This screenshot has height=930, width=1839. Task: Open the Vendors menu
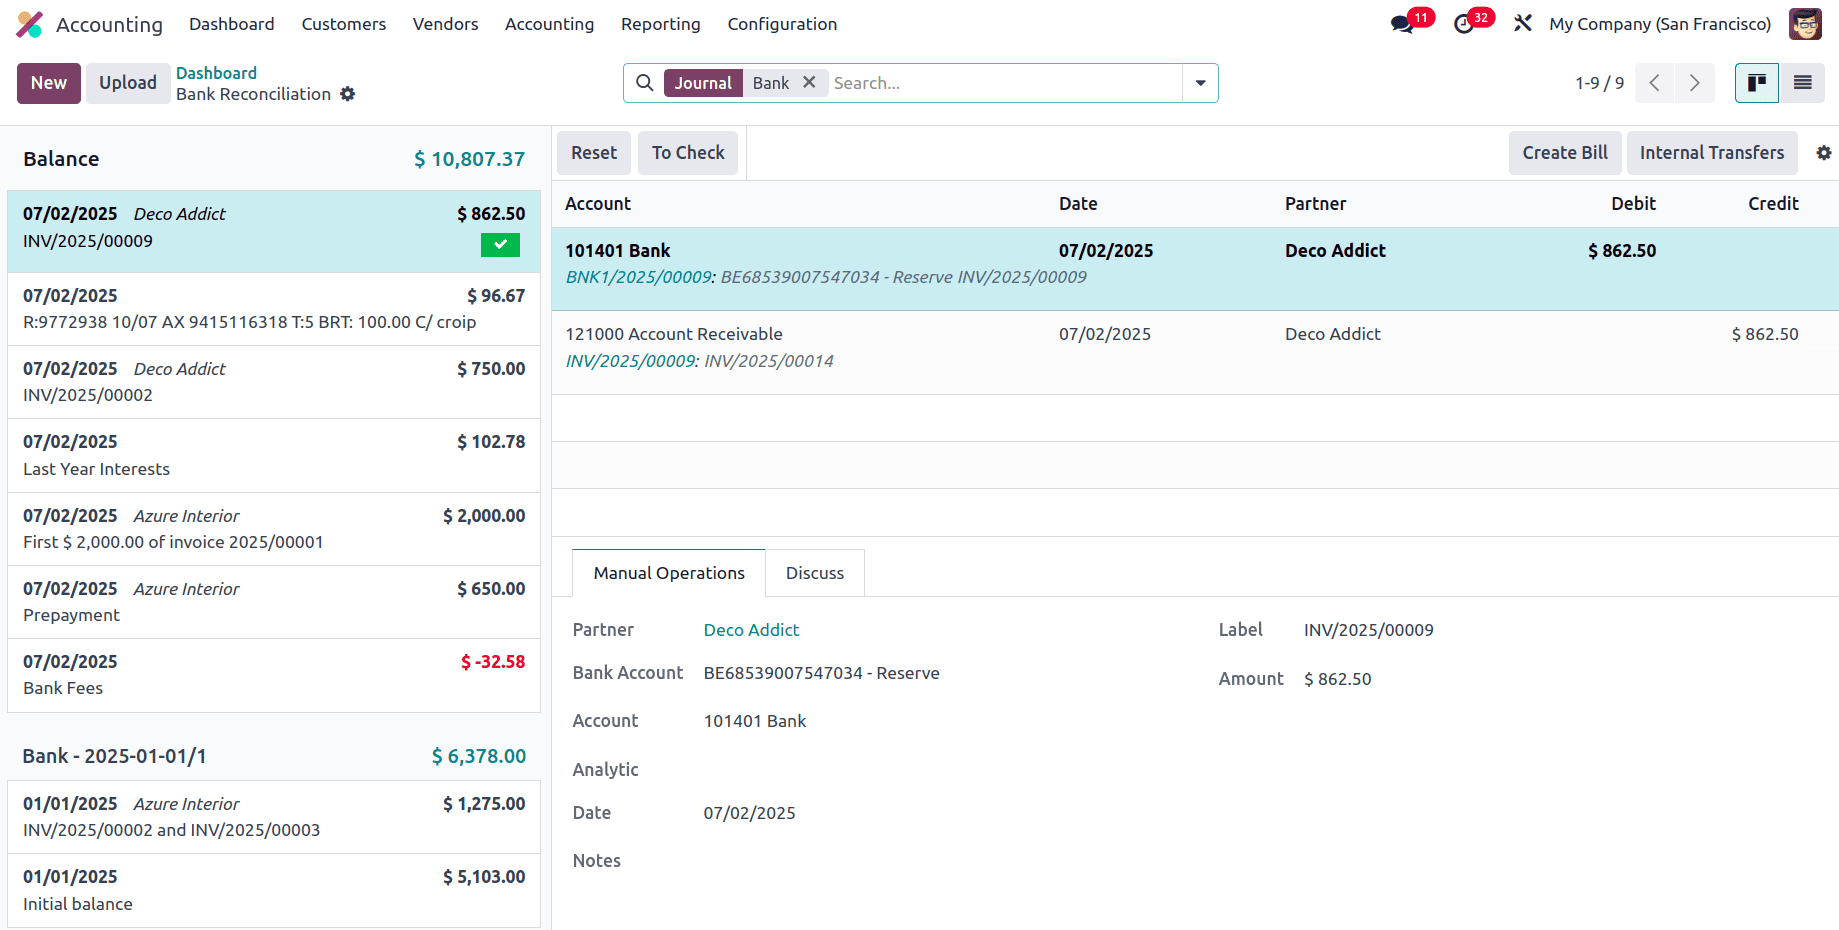coord(445,24)
